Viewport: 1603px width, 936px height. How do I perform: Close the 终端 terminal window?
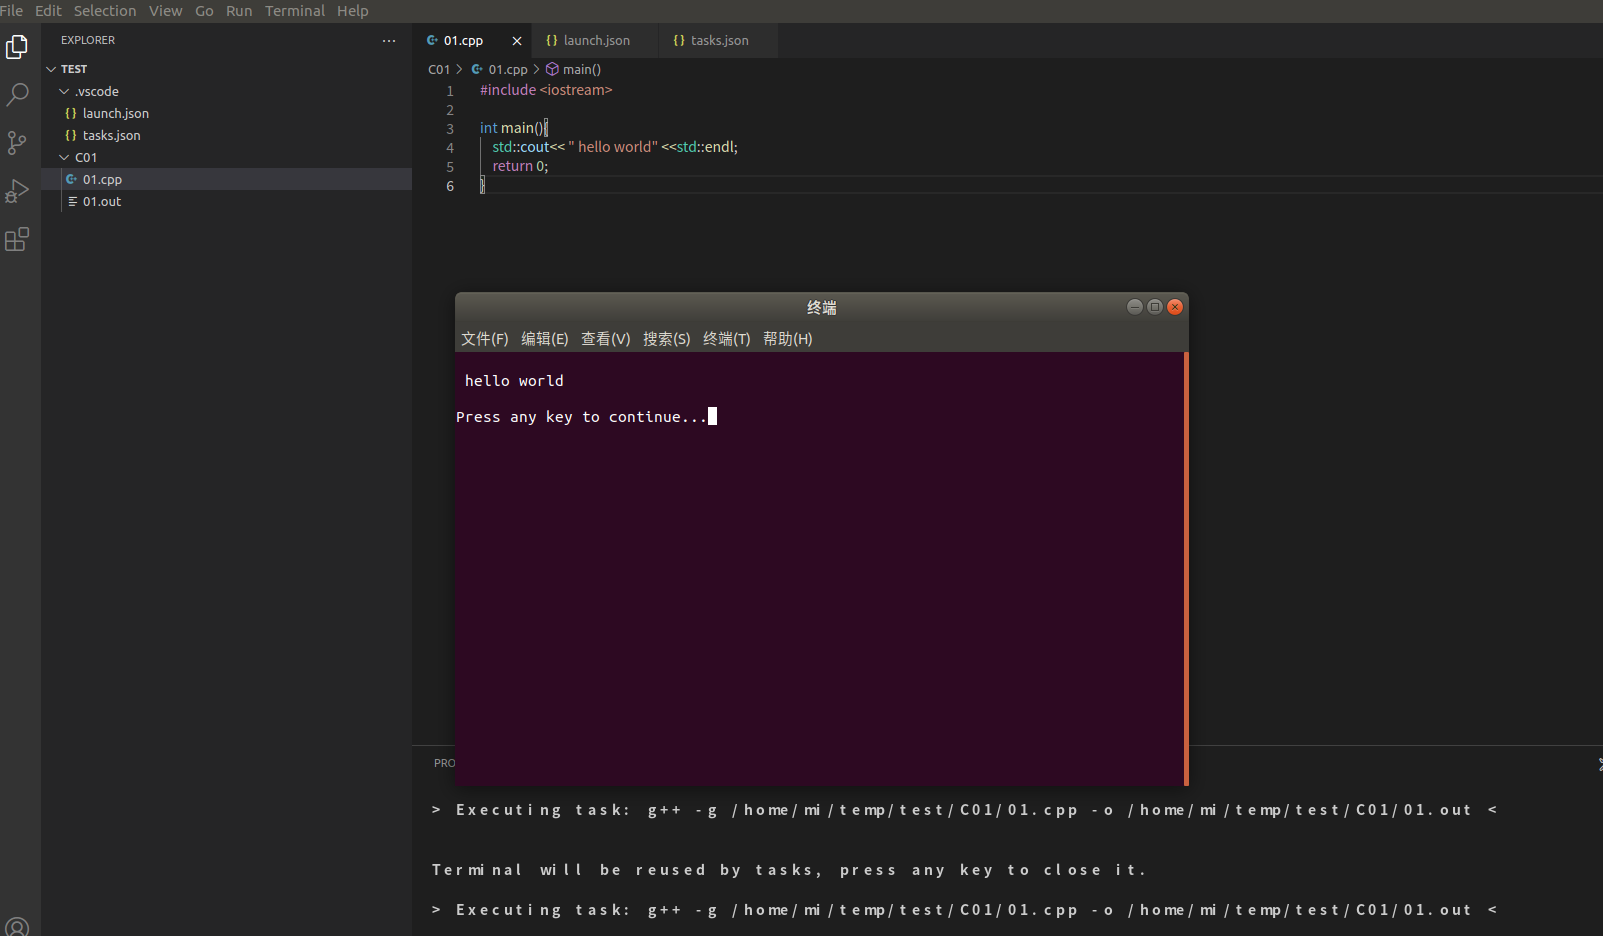tap(1175, 307)
